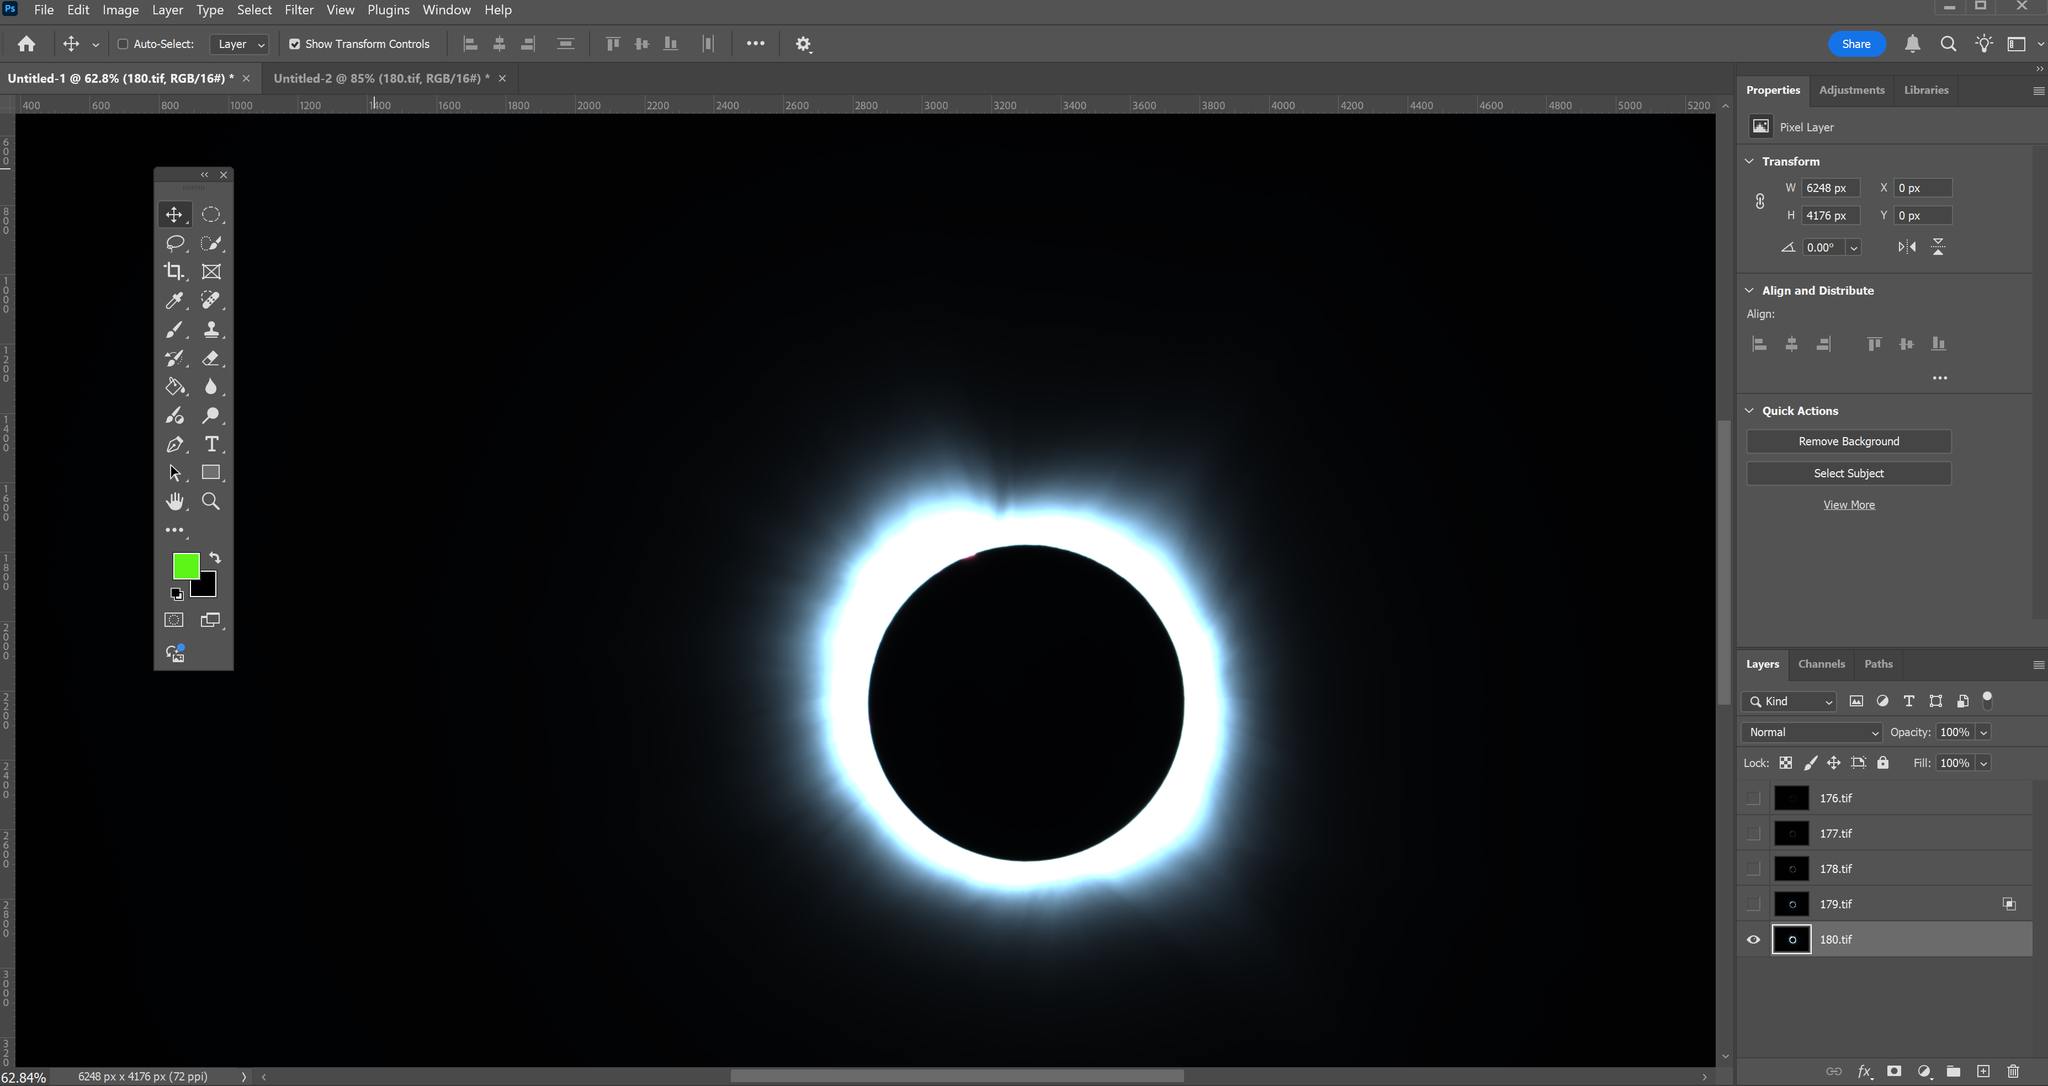Open the View More link
This screenshot has width=2048, height=1086.
(x=1848, y=505)
